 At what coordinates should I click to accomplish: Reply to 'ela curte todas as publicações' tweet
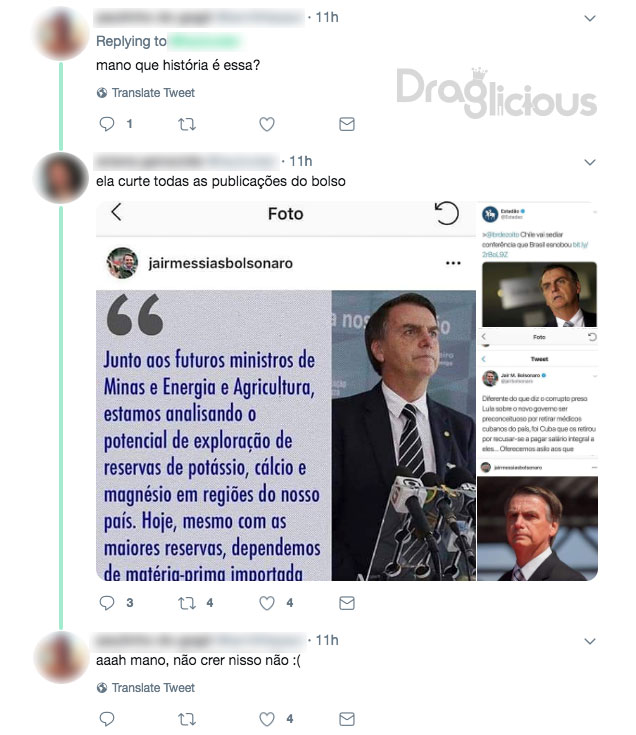pyautogui.click(x=107, y=603)
